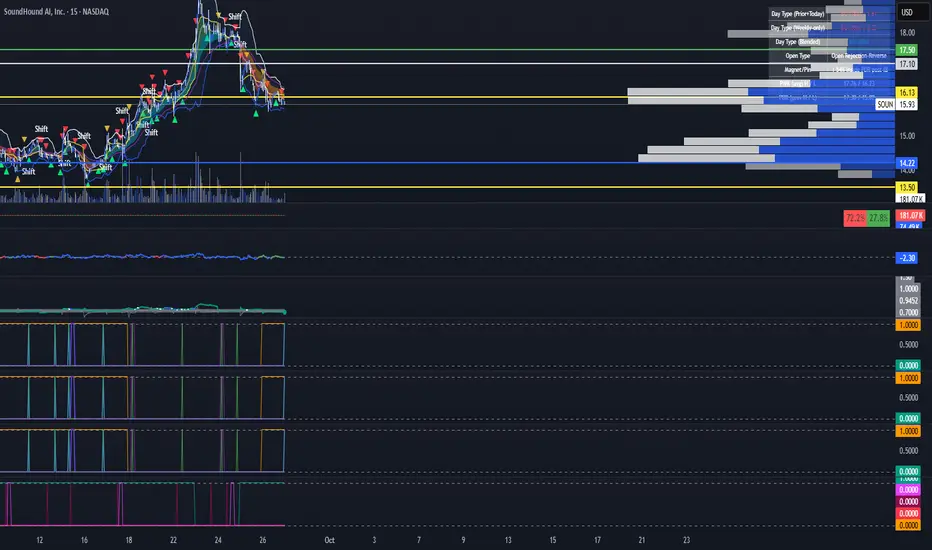Screen dimensions: 932x550
Task: Click date 22 on the time axis
Action: (x=173, y=540)
